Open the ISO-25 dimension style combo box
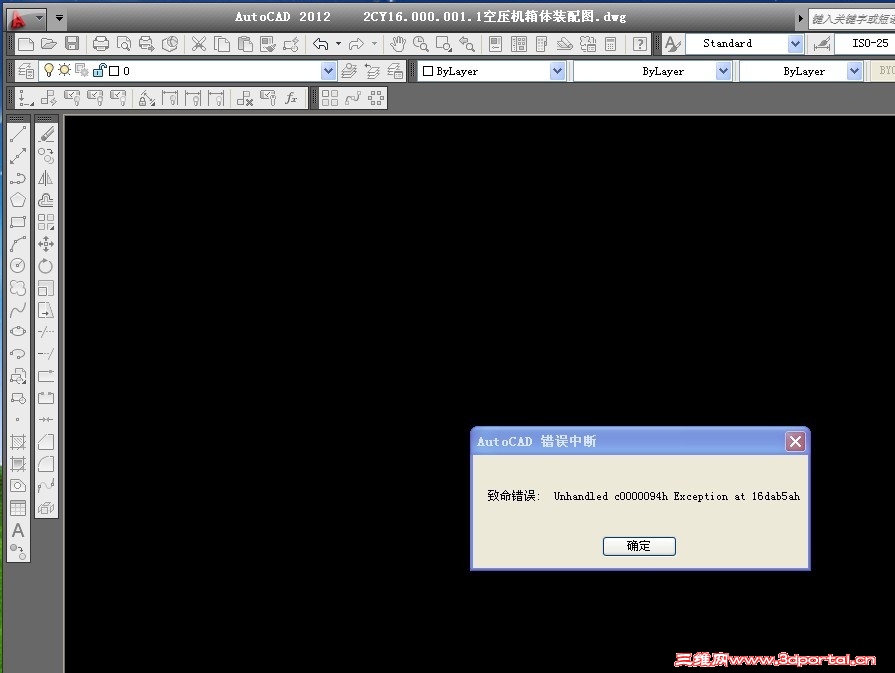Image resolution: width=895 pixels, height=673 pixels. [x=865, y=43]
